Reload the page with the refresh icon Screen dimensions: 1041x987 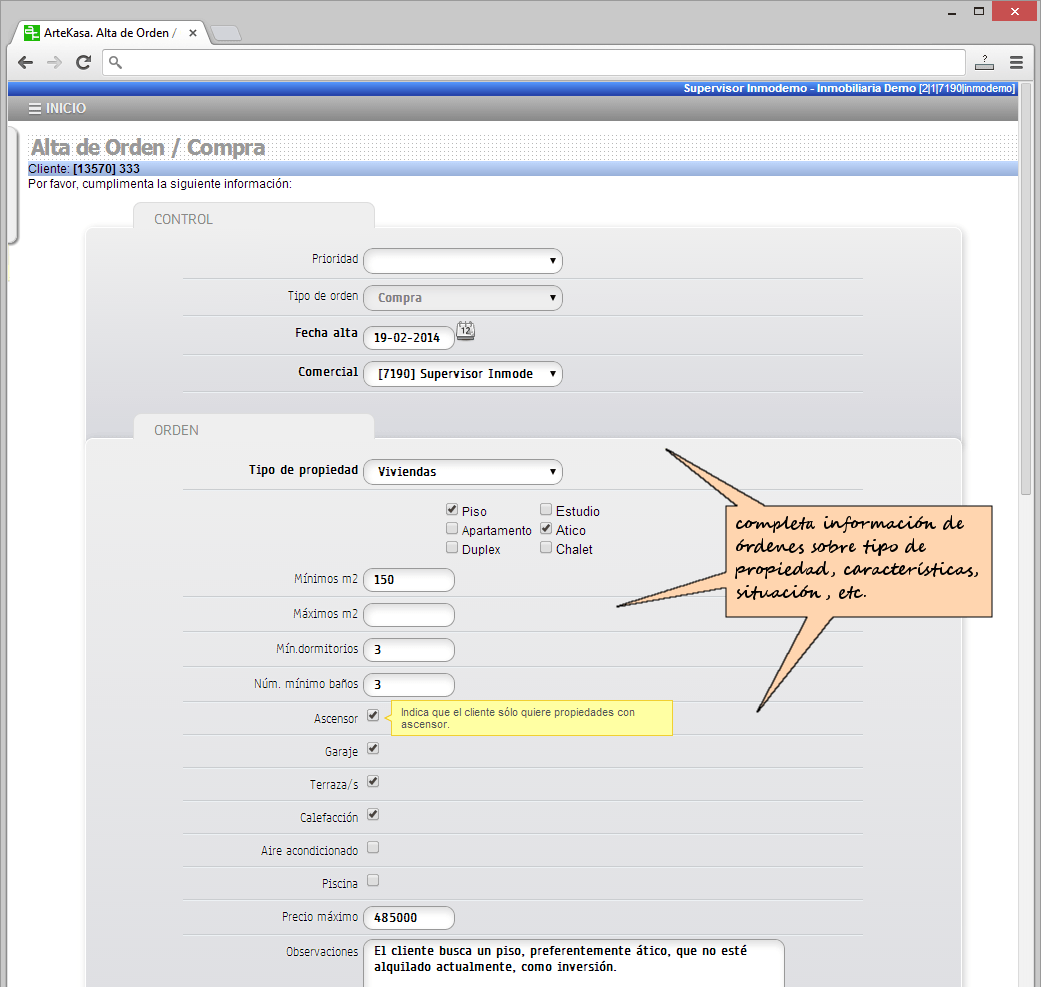click(x=84, y=62)
